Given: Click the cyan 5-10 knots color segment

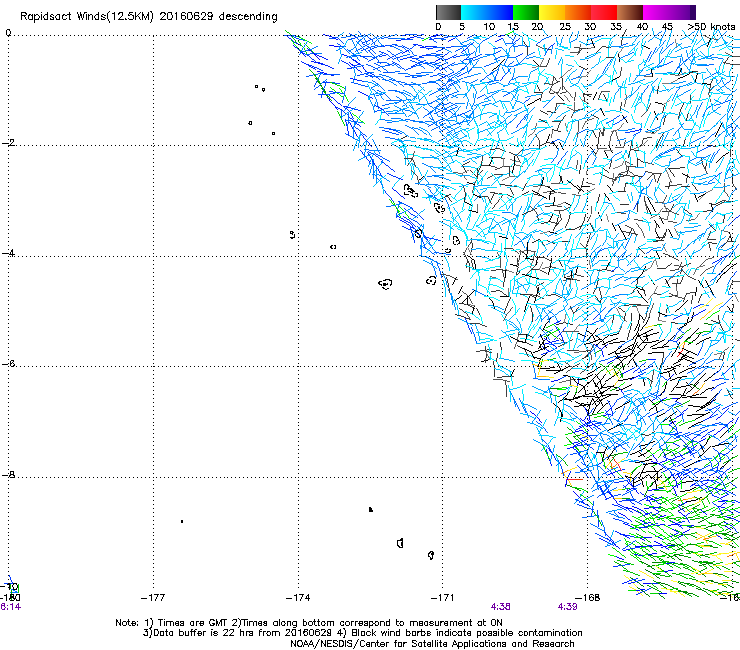Looking at the screenshot, I should 474,12.
